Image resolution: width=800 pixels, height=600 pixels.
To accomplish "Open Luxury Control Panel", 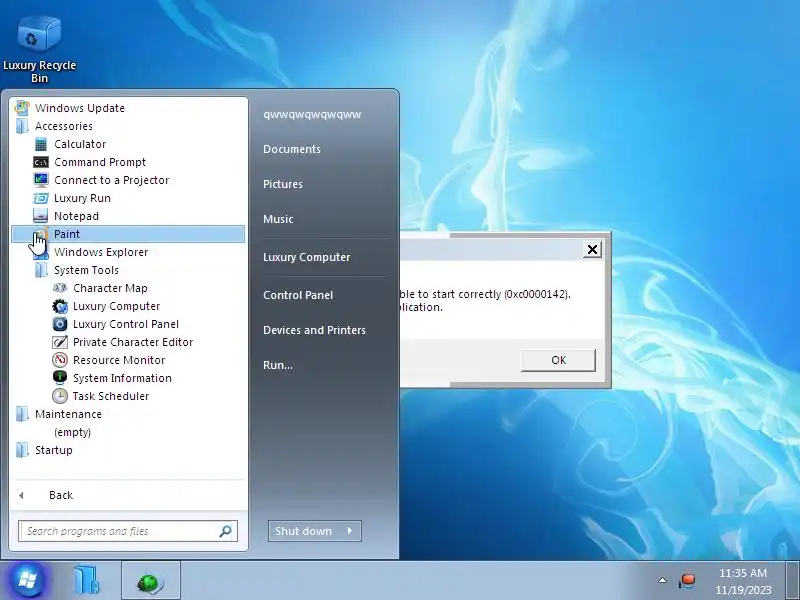I will click(x=126, y=324).
